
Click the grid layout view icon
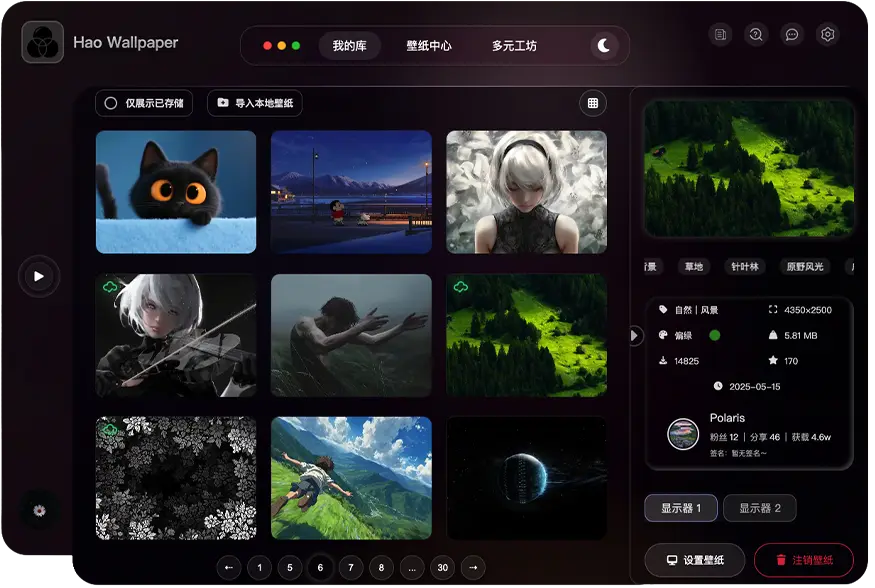[593, 103]
